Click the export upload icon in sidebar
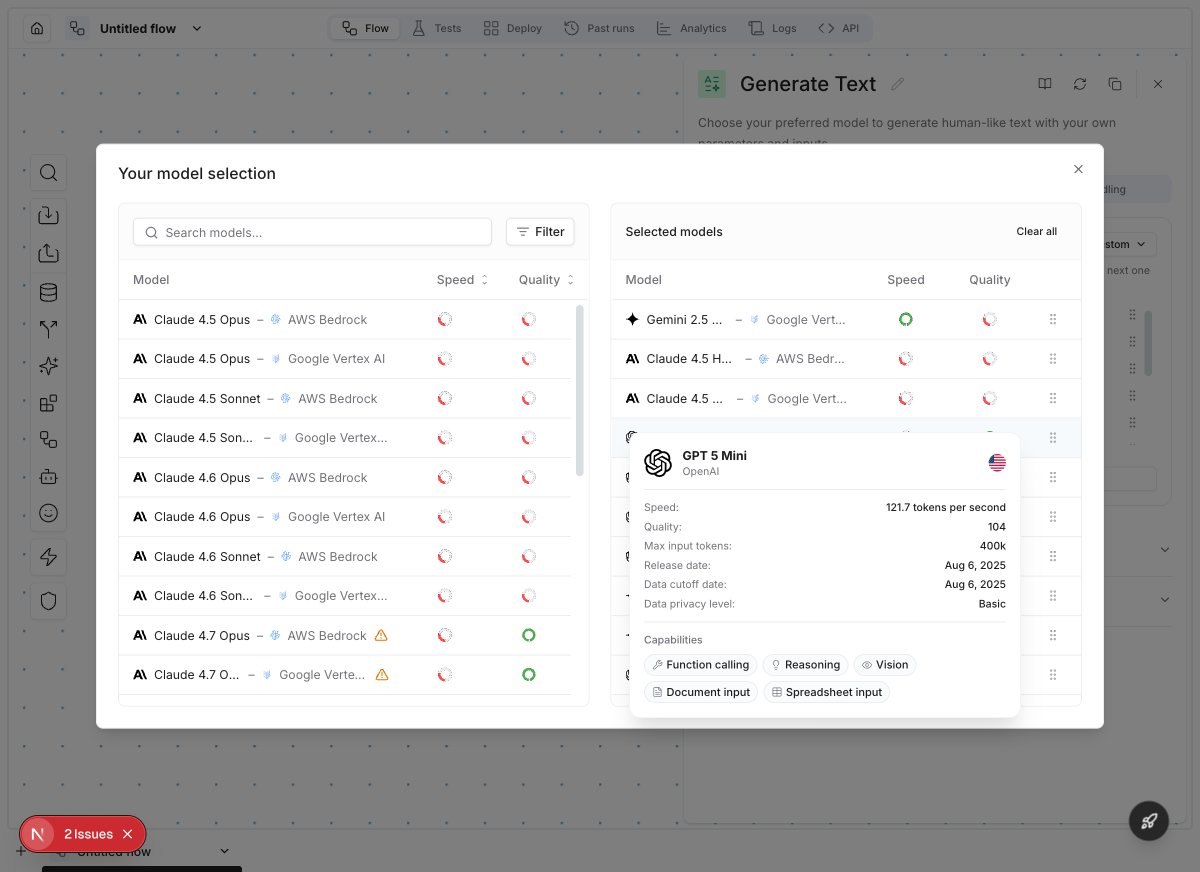This screenshot has height=872, width=1200. (48, 254)
